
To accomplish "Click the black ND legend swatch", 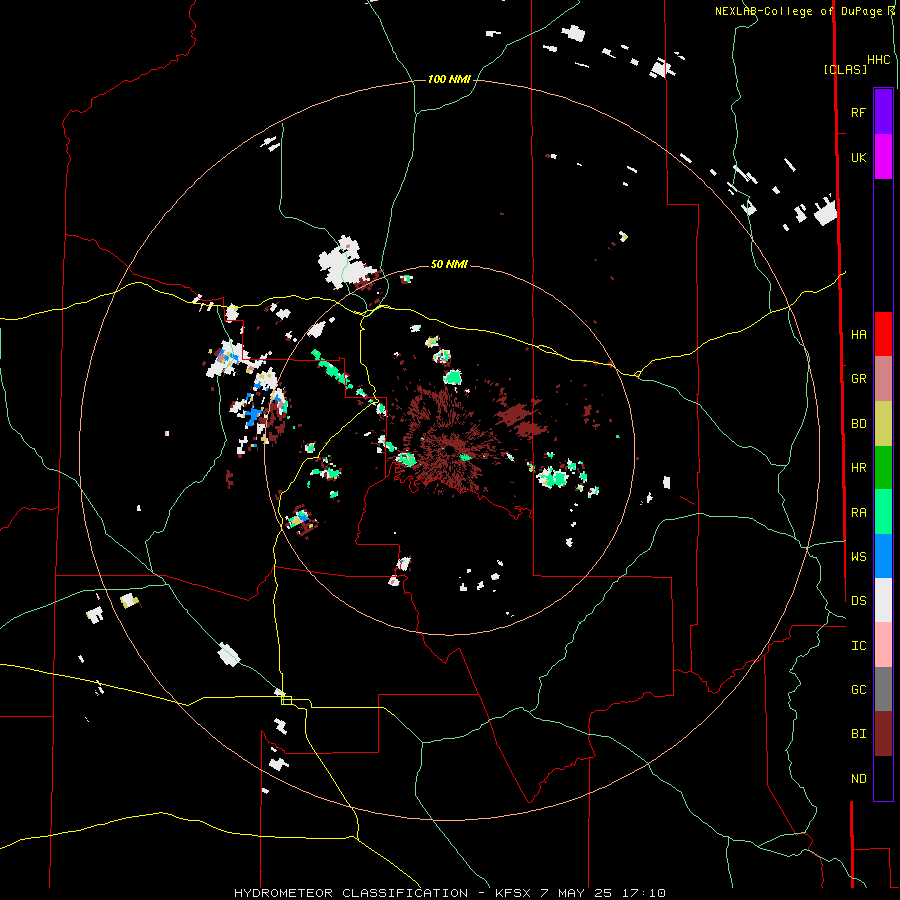I will coord(883,778).
